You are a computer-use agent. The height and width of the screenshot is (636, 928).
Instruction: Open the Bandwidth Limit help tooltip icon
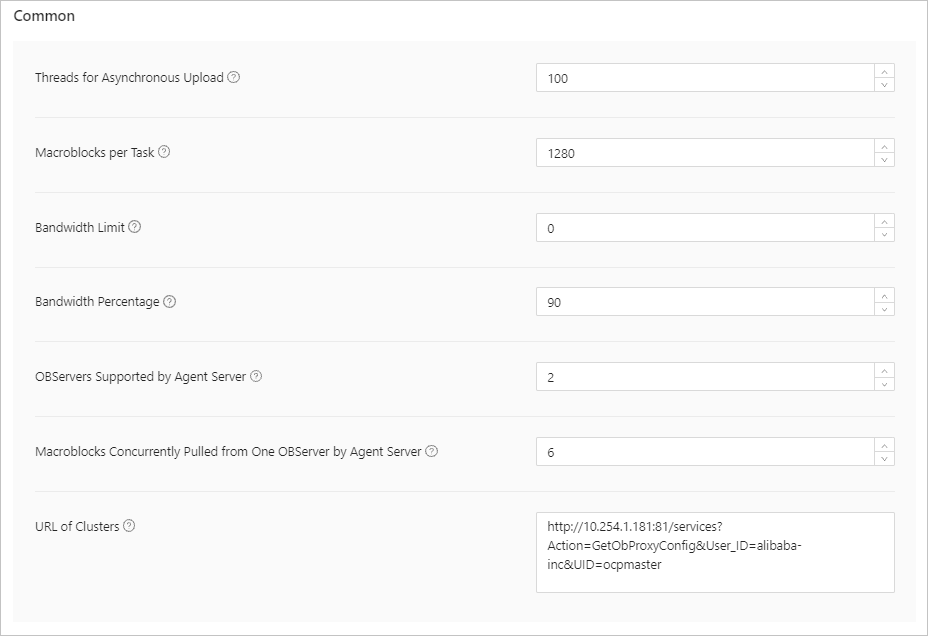coord(135,227)
